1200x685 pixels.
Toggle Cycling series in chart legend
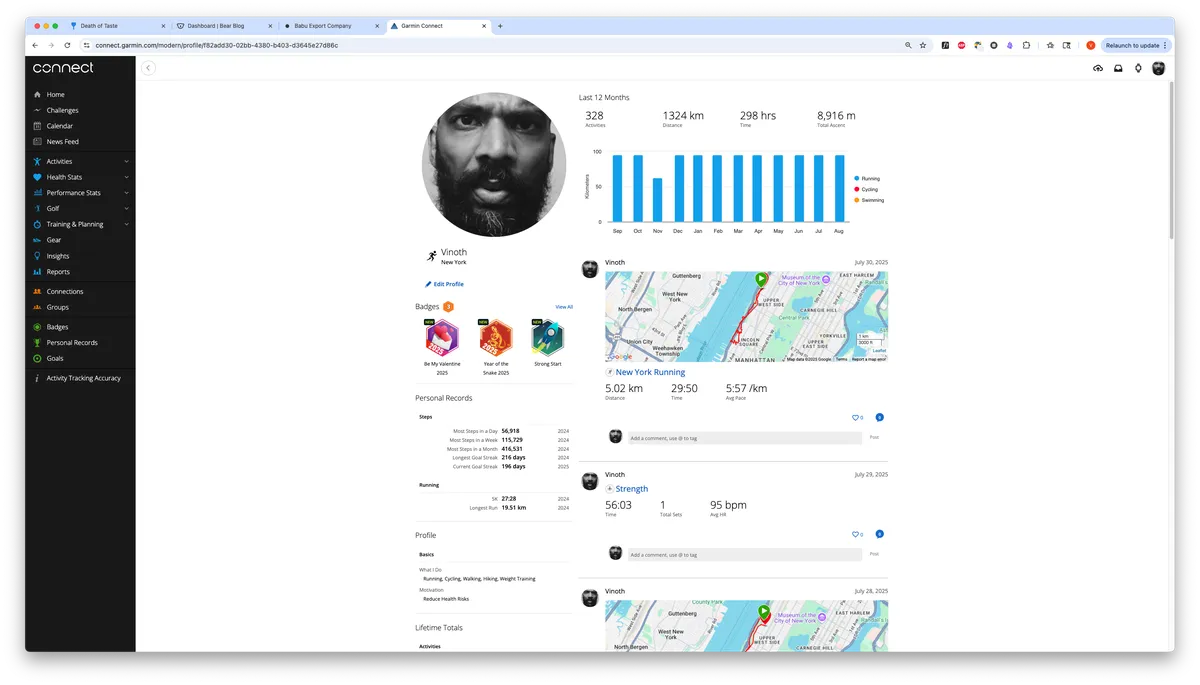pos(866,189)
